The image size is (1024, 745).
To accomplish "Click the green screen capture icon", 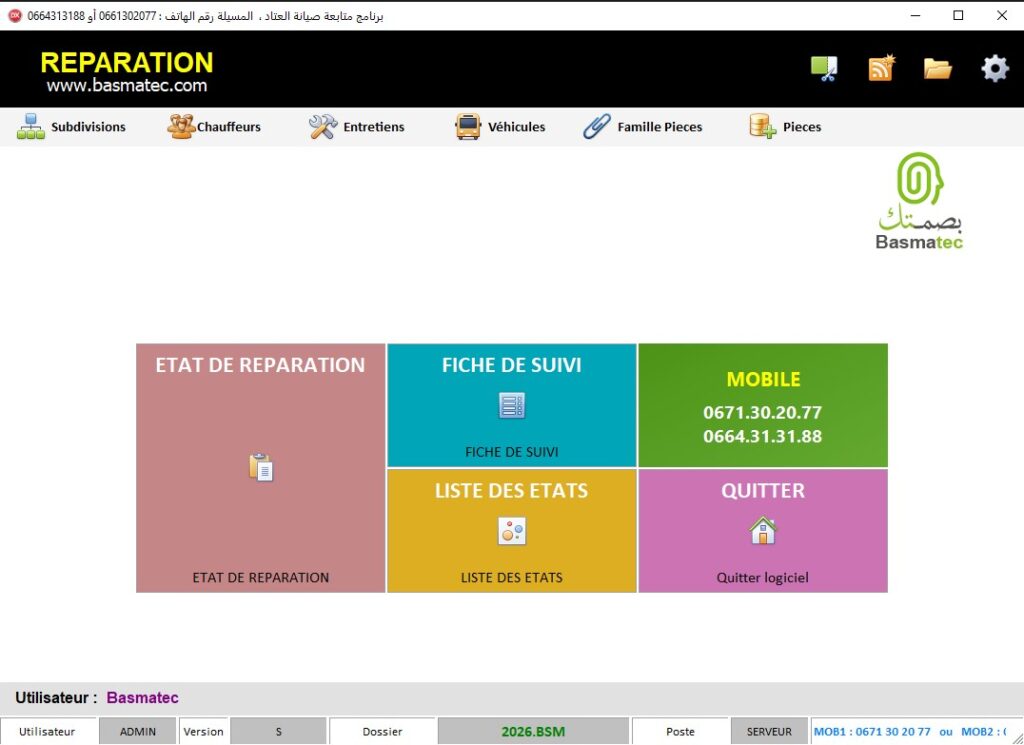I will (824, 68).
